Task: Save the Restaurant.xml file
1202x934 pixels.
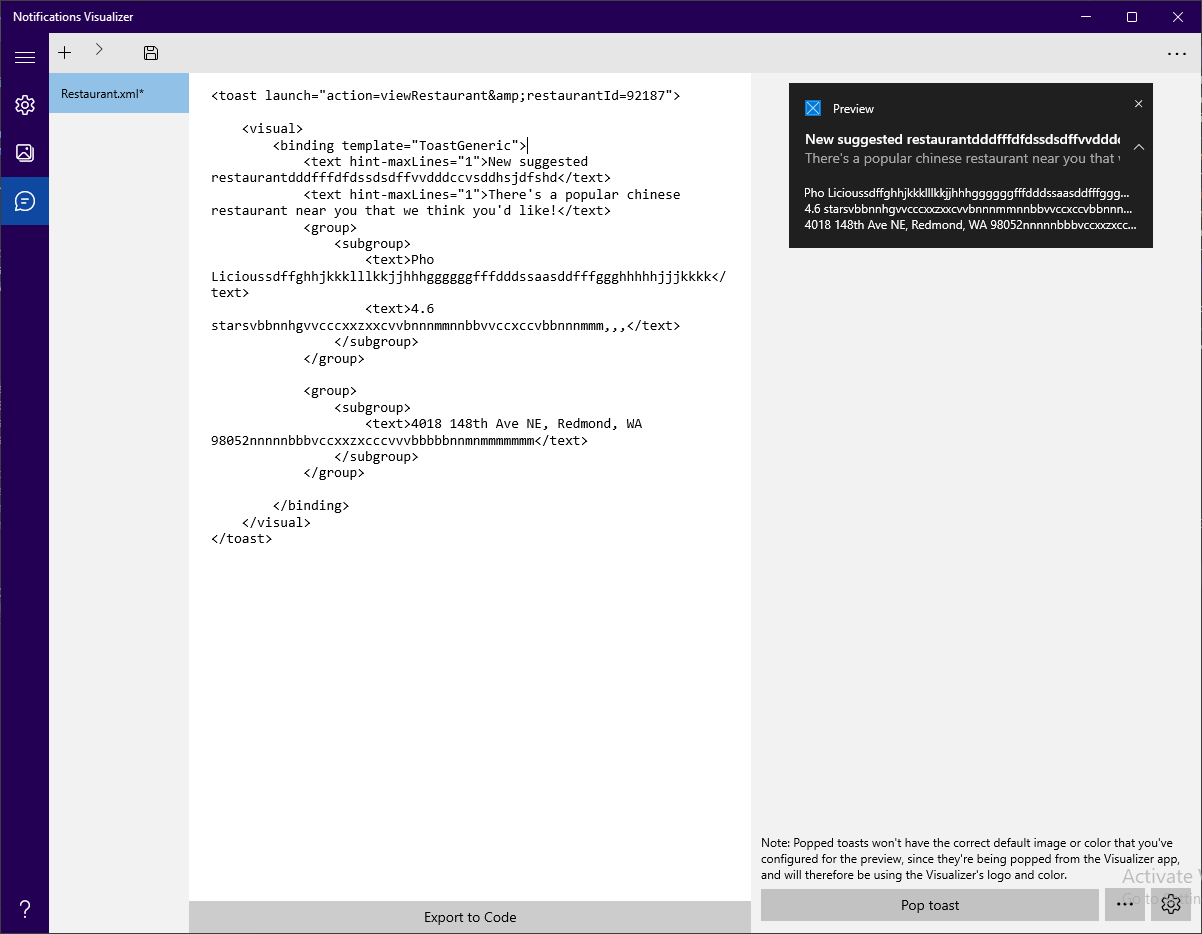Action: coord(150,52)
